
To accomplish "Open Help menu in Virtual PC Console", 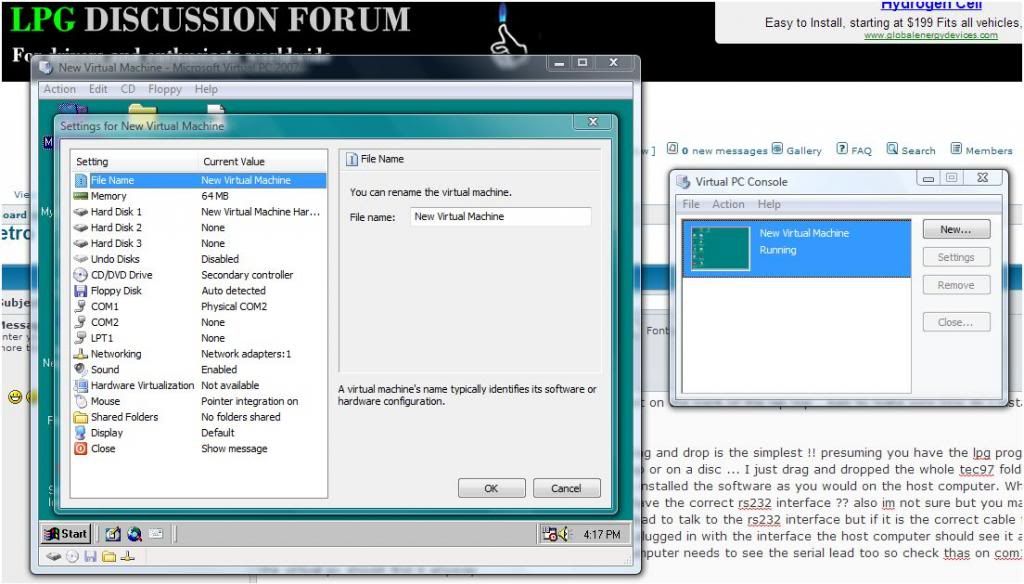I will point(769,204).
